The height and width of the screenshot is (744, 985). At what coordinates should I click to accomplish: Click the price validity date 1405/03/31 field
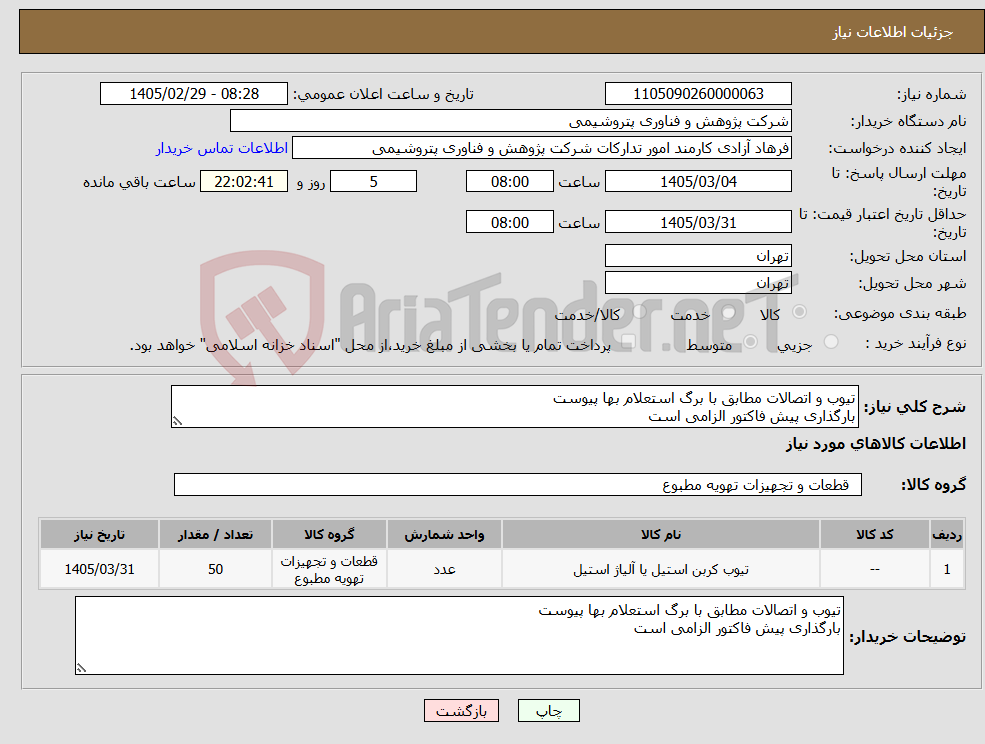click(x=698, y=222)
